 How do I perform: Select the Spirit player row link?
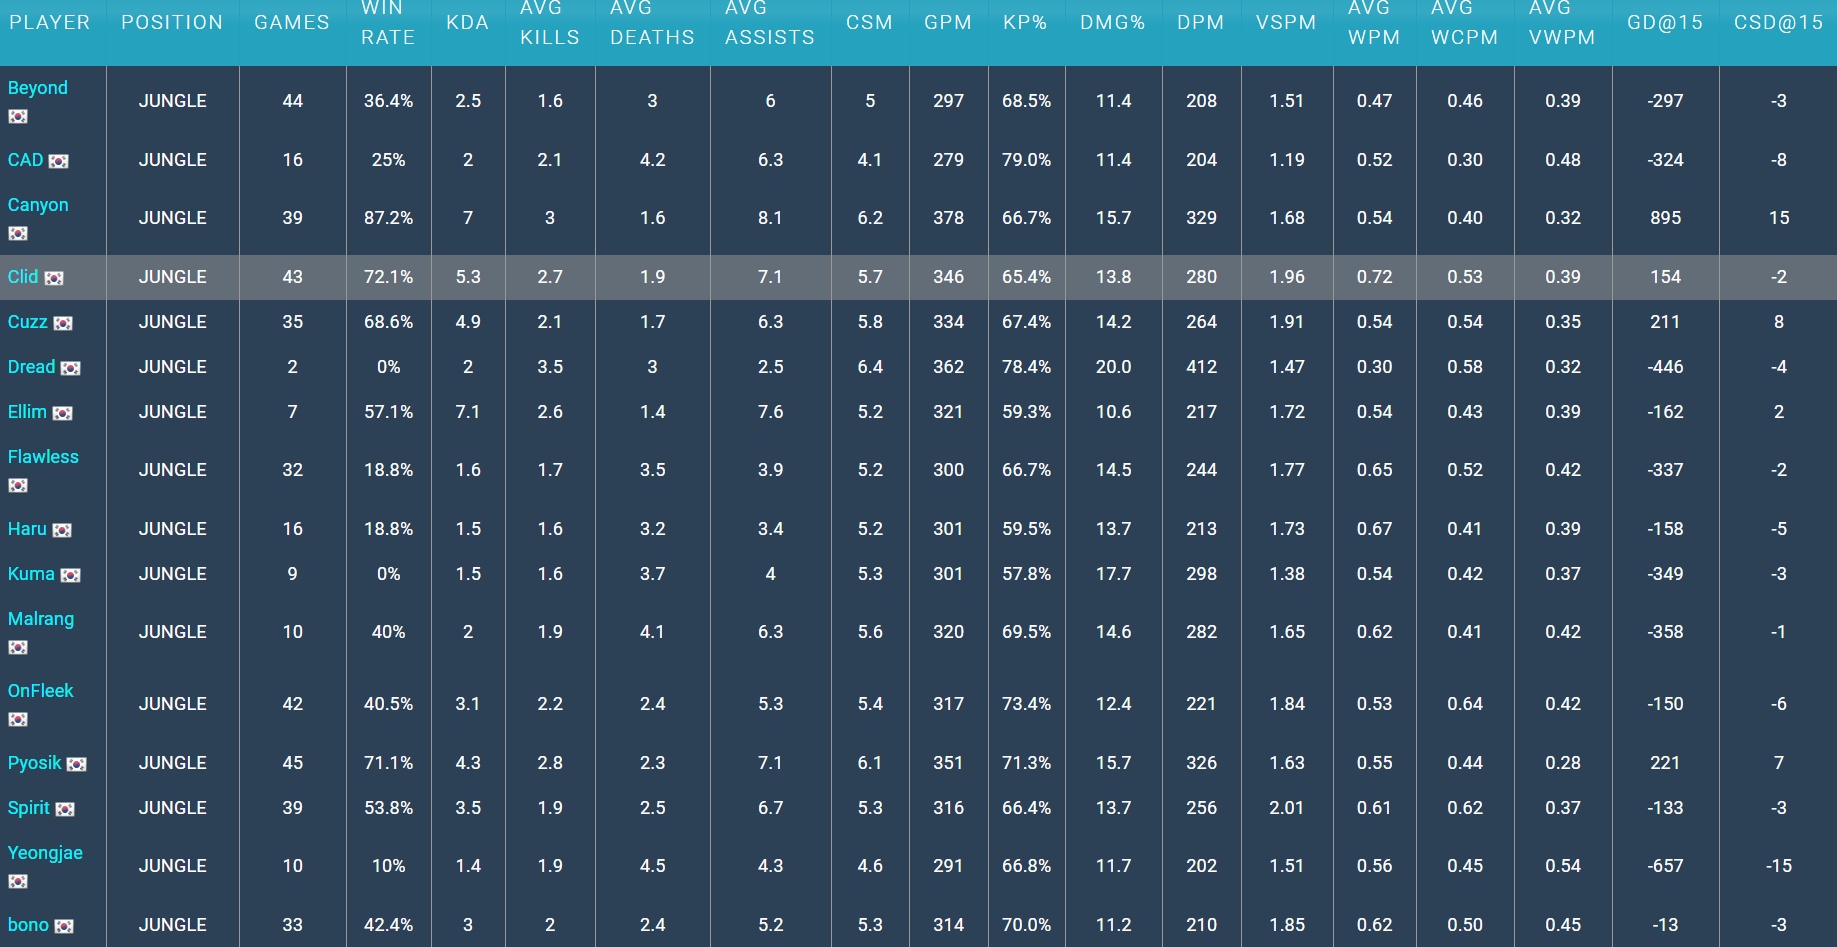29,808
